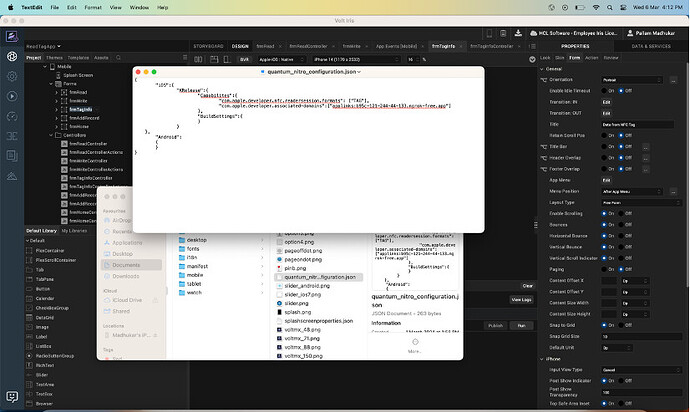
Task: Open the Menu Position dropdown
Action: point(631,191)
